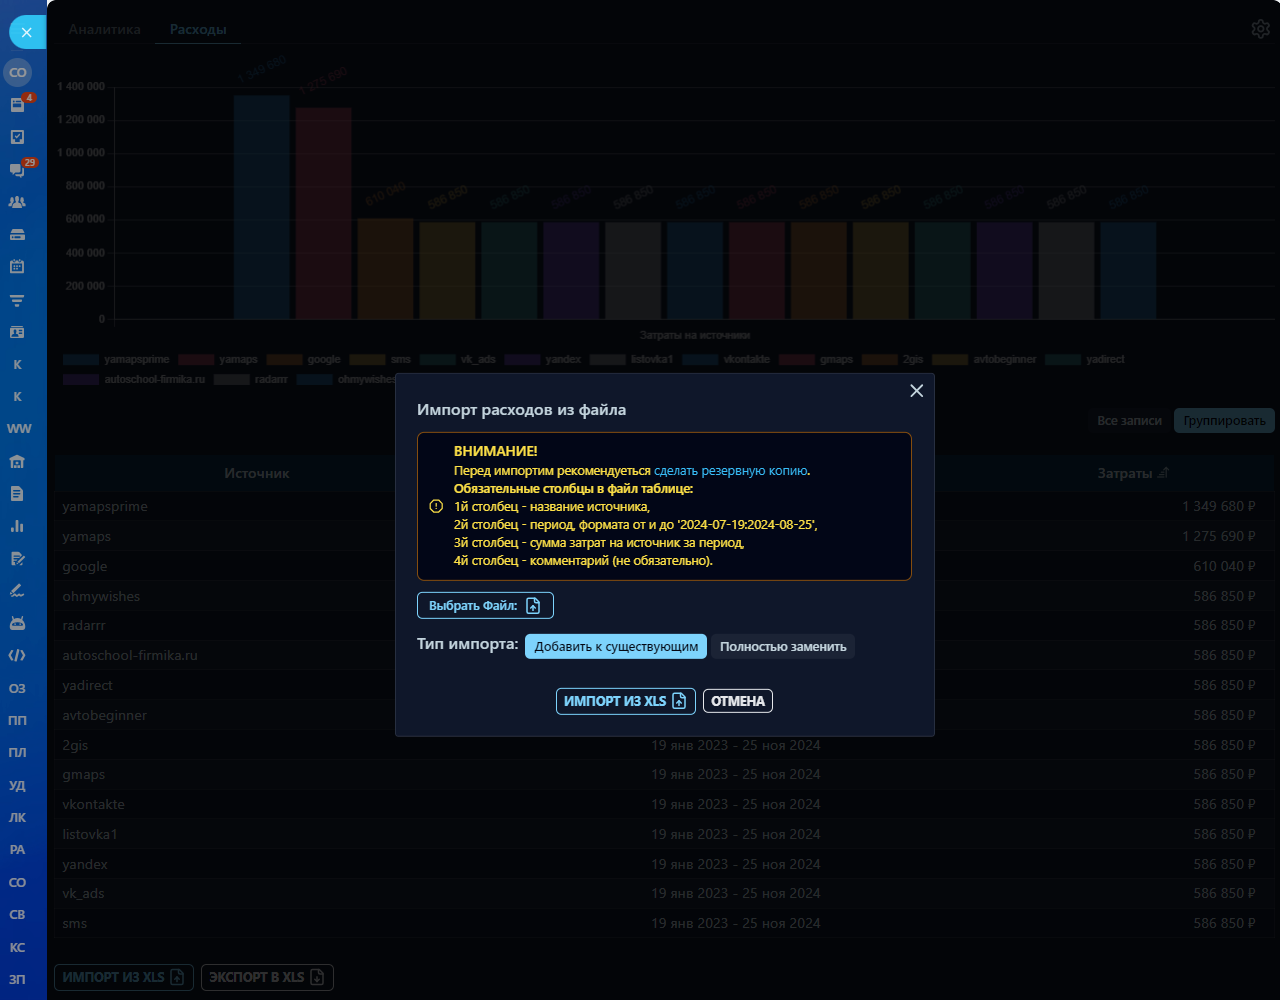Open the bank building icon in sidebar

(x=17, y=461)
